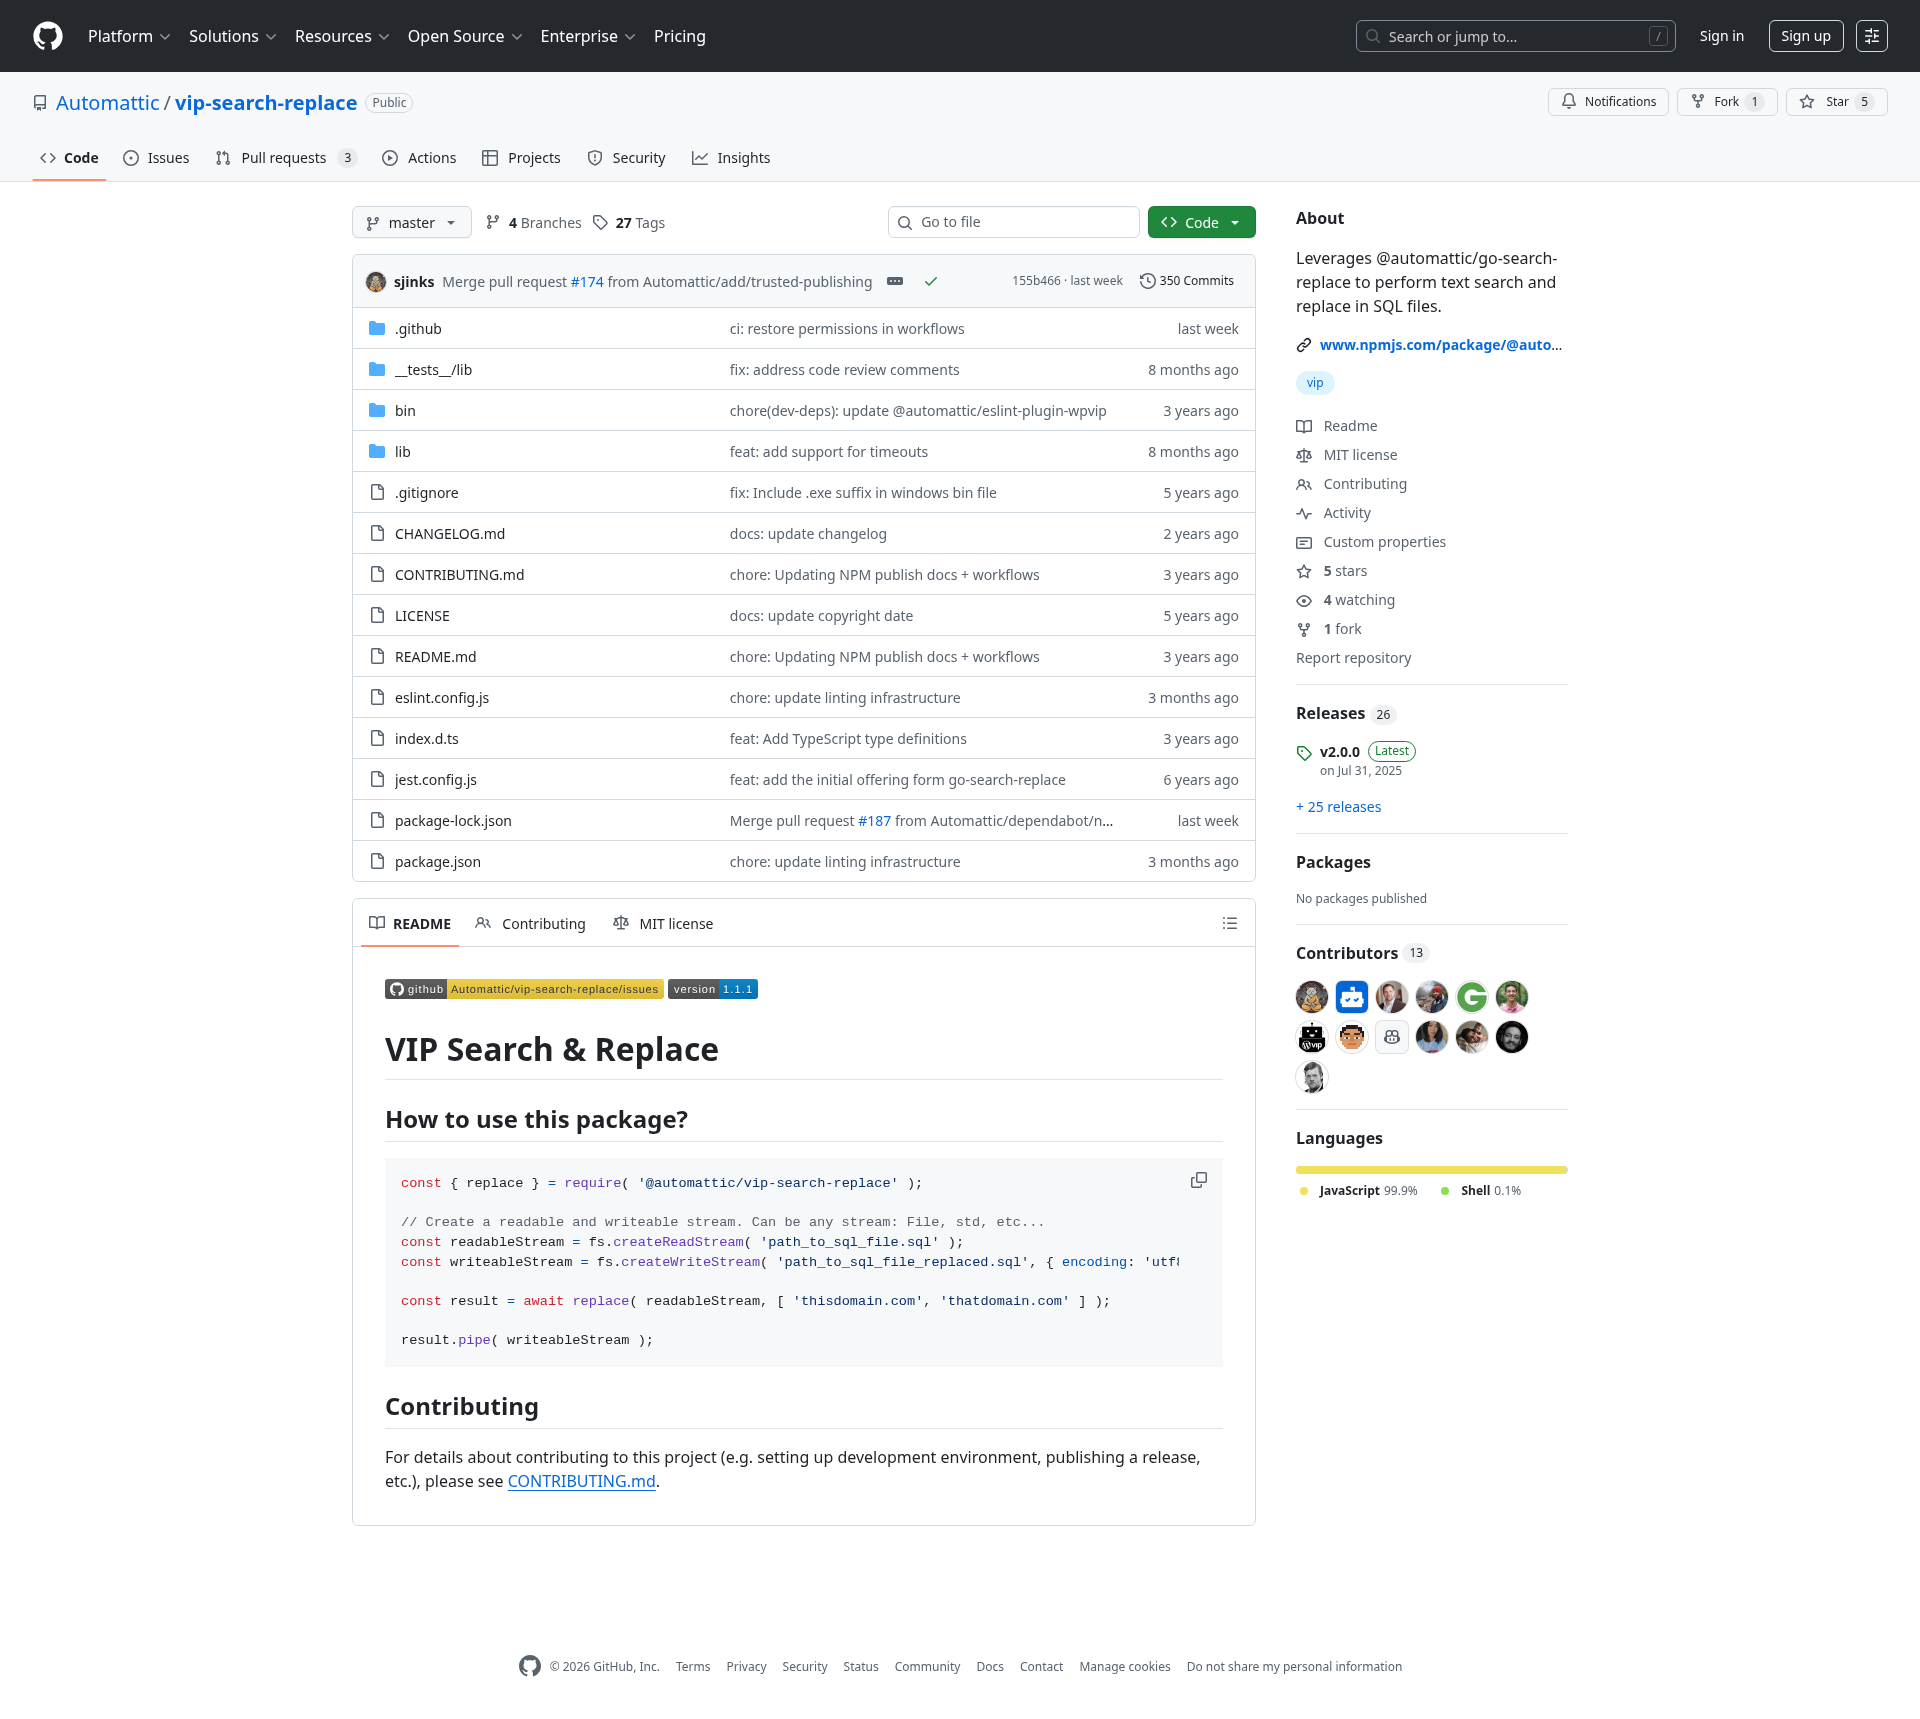Click the bin folder icon
Image resolution: width=1920 pixels, height=1719 pixels.
[x=377, y=410]
